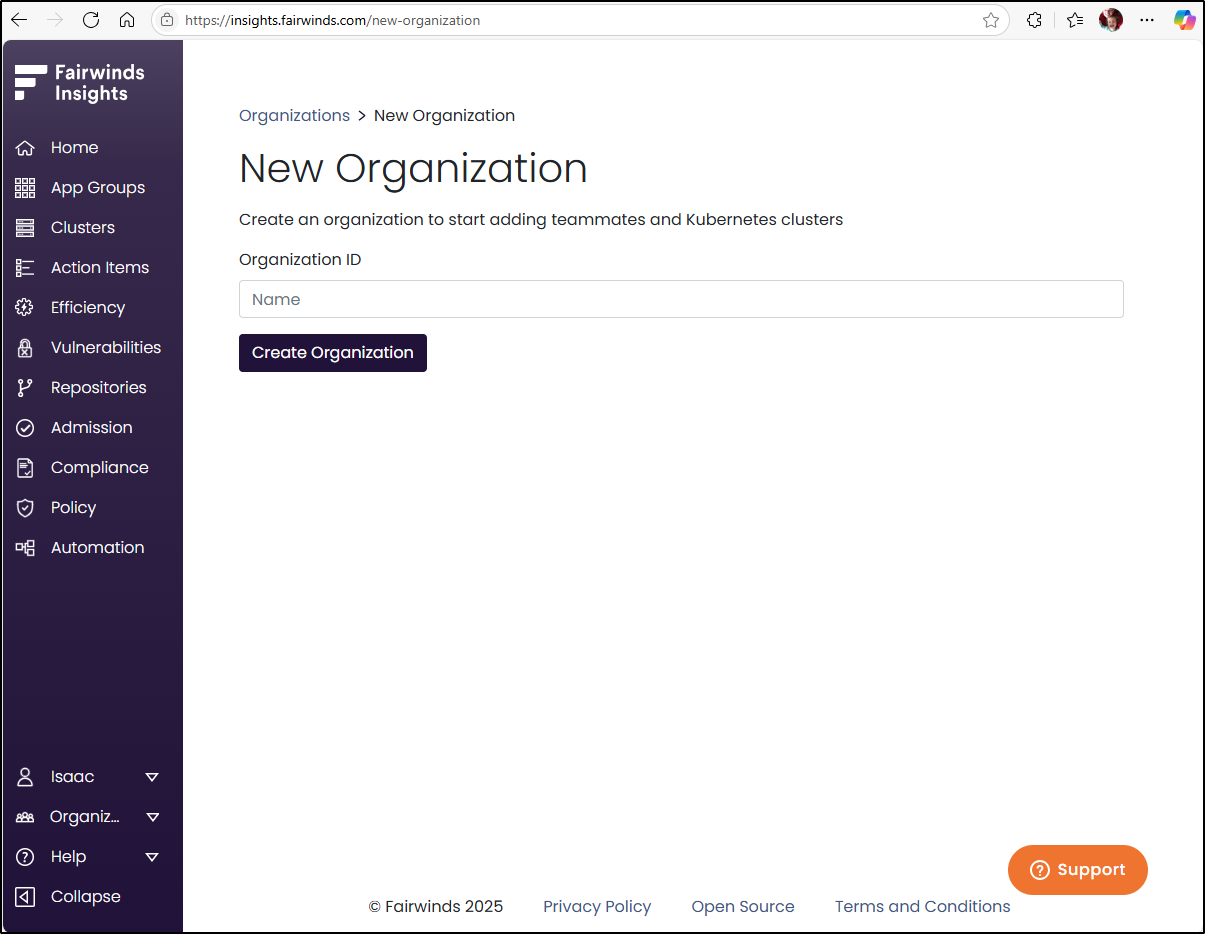1205x934 pixels.
Task: Click the Clusters server icon
Action: click(x=26, y=228)
